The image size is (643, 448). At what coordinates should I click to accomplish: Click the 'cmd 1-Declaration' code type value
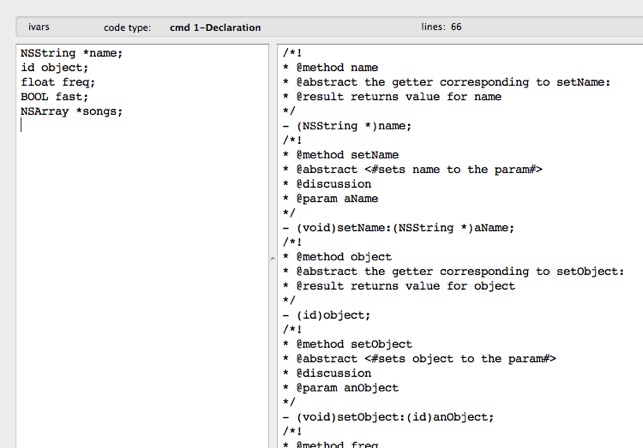[x=215, y=27]
